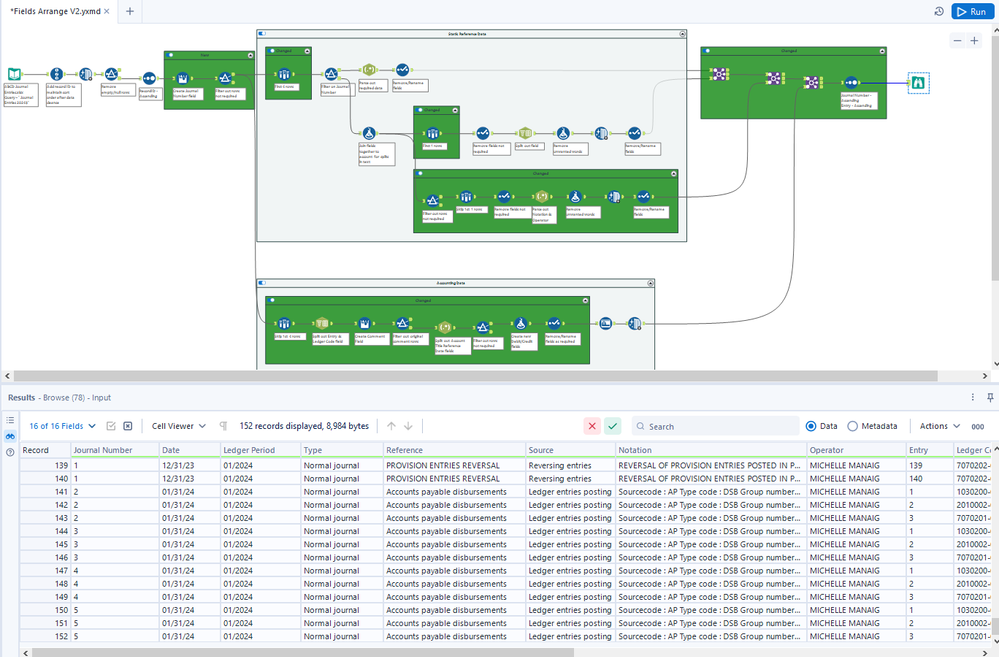This screenshot has width=999, height=657.
Task: Select the Formula tool creating new Debit/Credit fields
Action: pyautogui.click(x=521, y=324)
